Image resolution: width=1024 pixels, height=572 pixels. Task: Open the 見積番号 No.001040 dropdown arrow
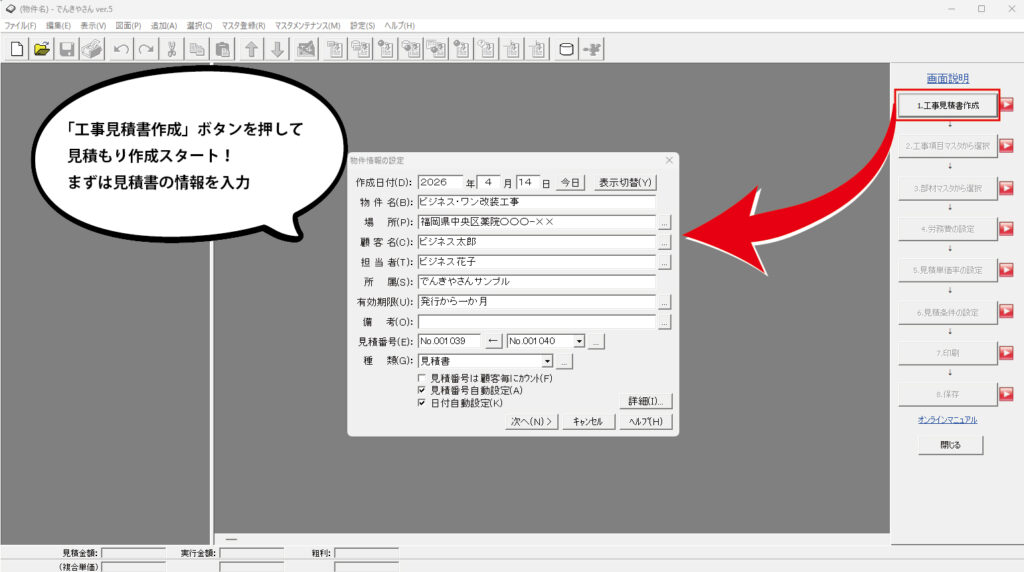579,342
